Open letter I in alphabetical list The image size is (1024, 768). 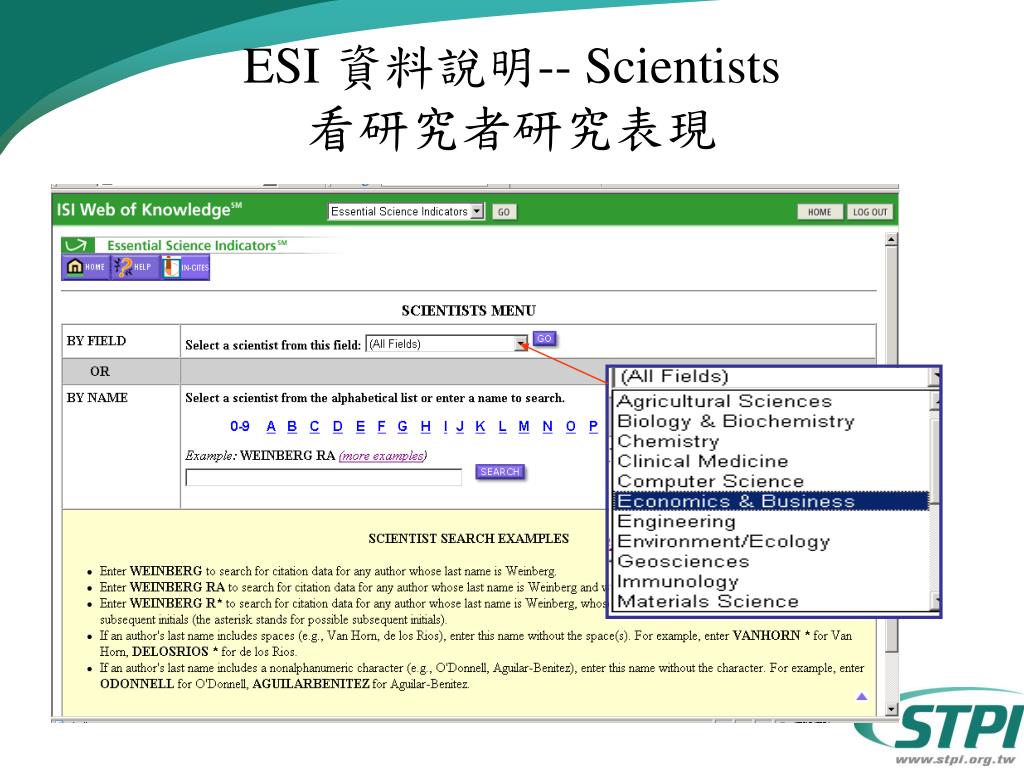[445, 426]
